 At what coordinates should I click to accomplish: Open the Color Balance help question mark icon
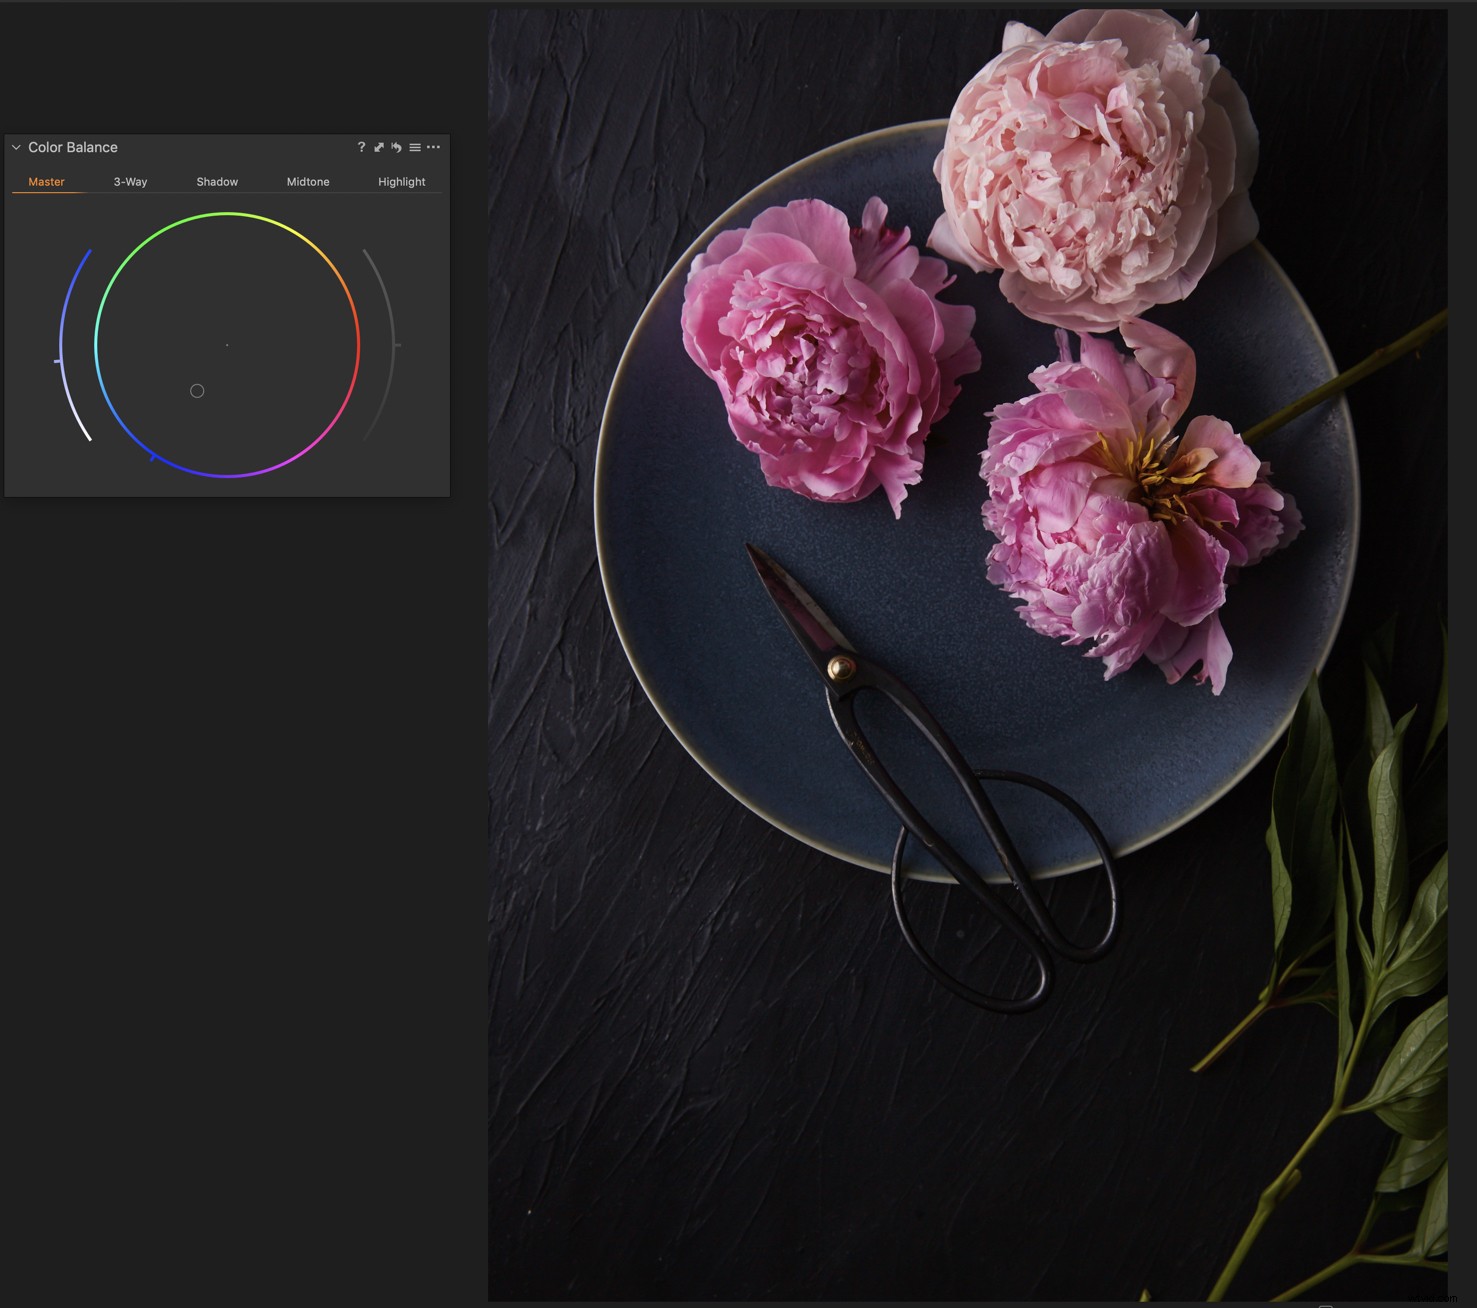coord(360,147)
